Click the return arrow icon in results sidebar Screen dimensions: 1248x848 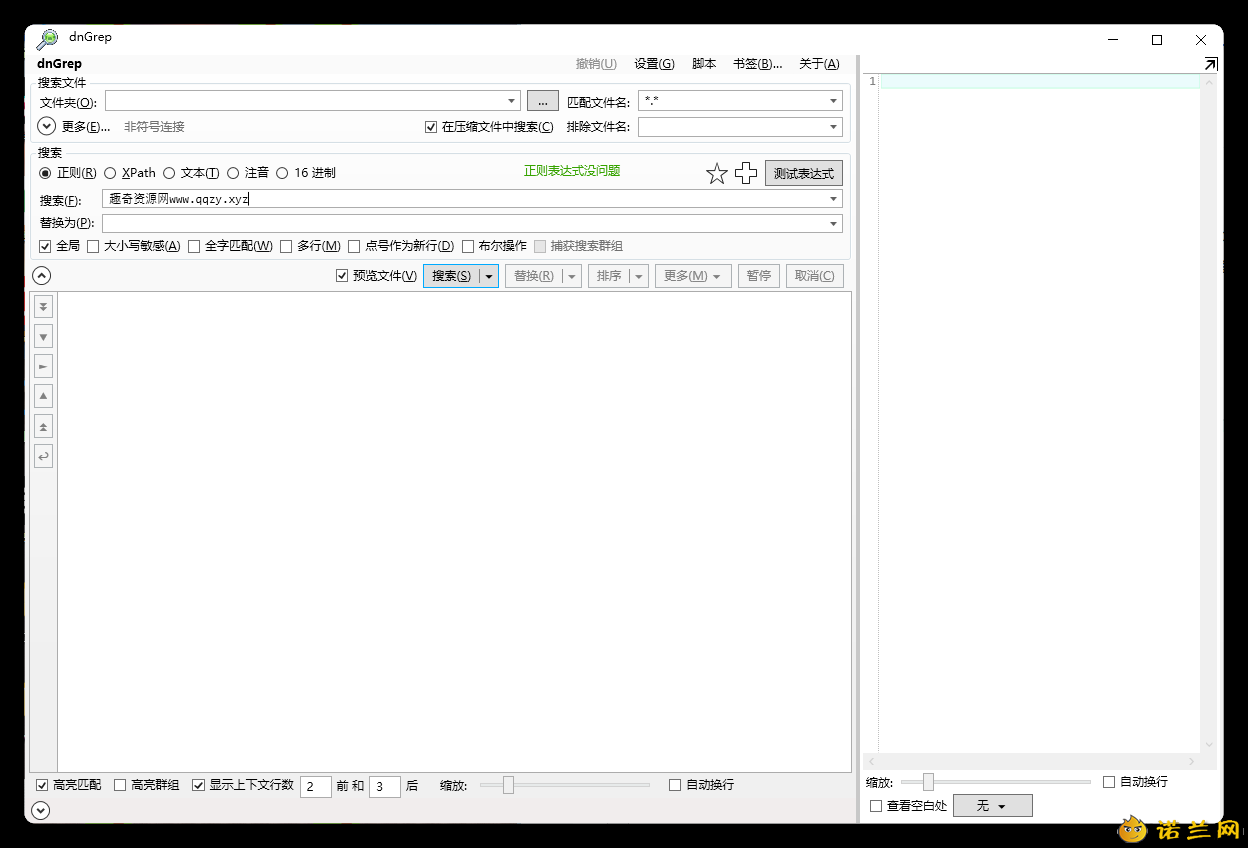[x=43, y=456]
